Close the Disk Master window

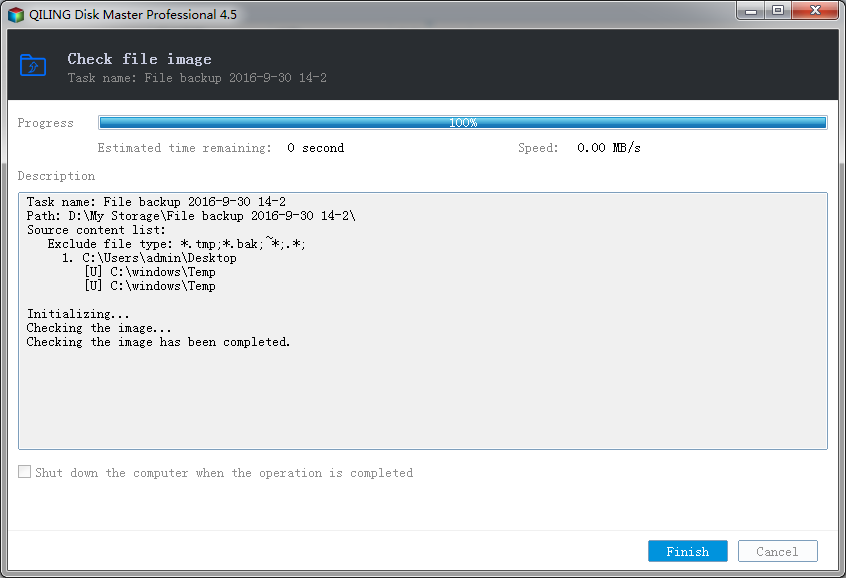point(815,11)
